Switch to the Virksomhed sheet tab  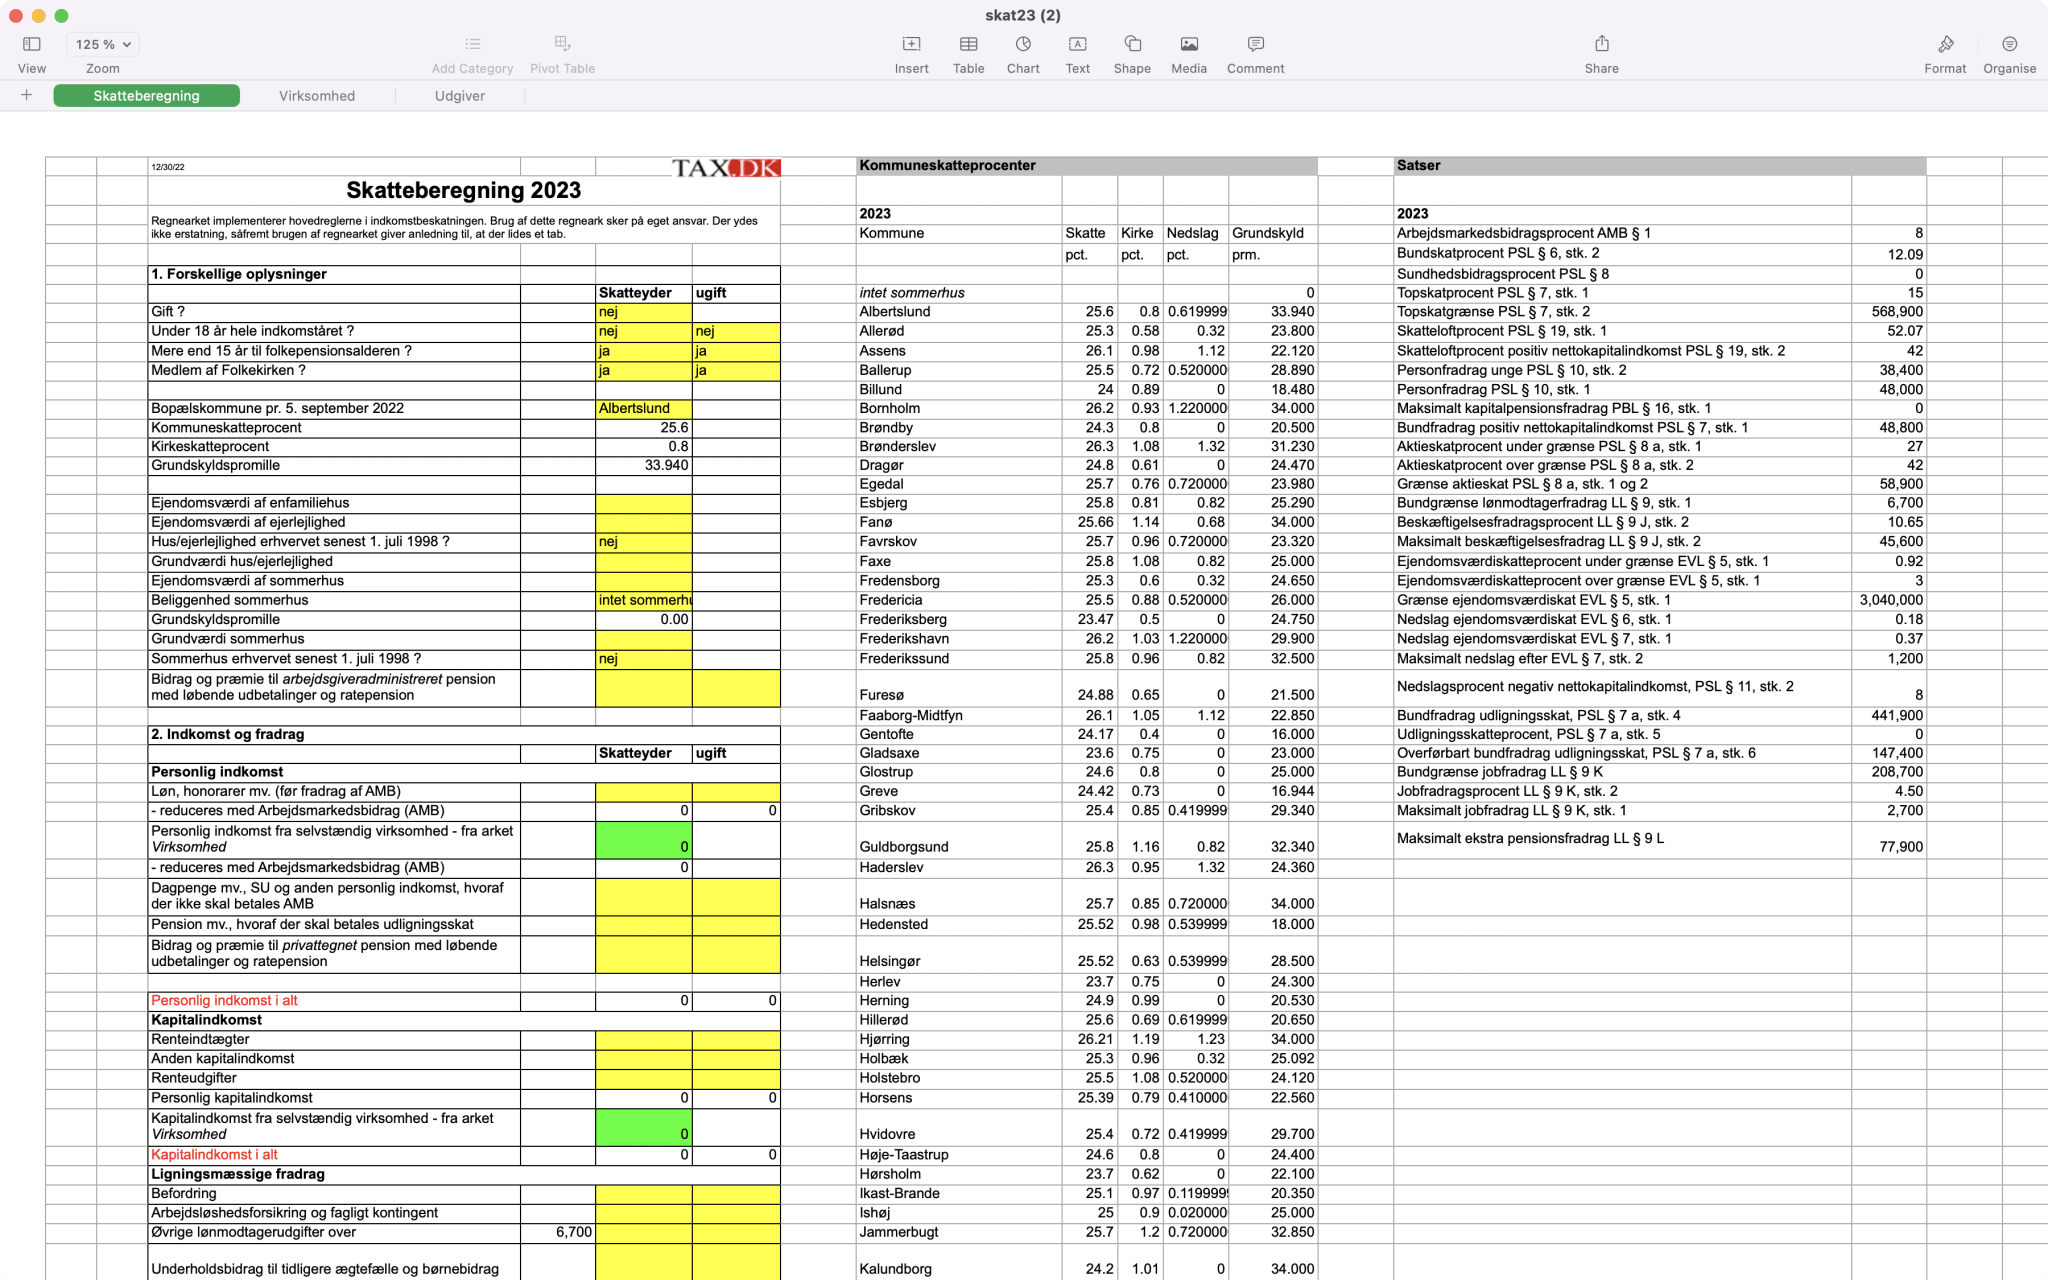(x=317, y=96)
